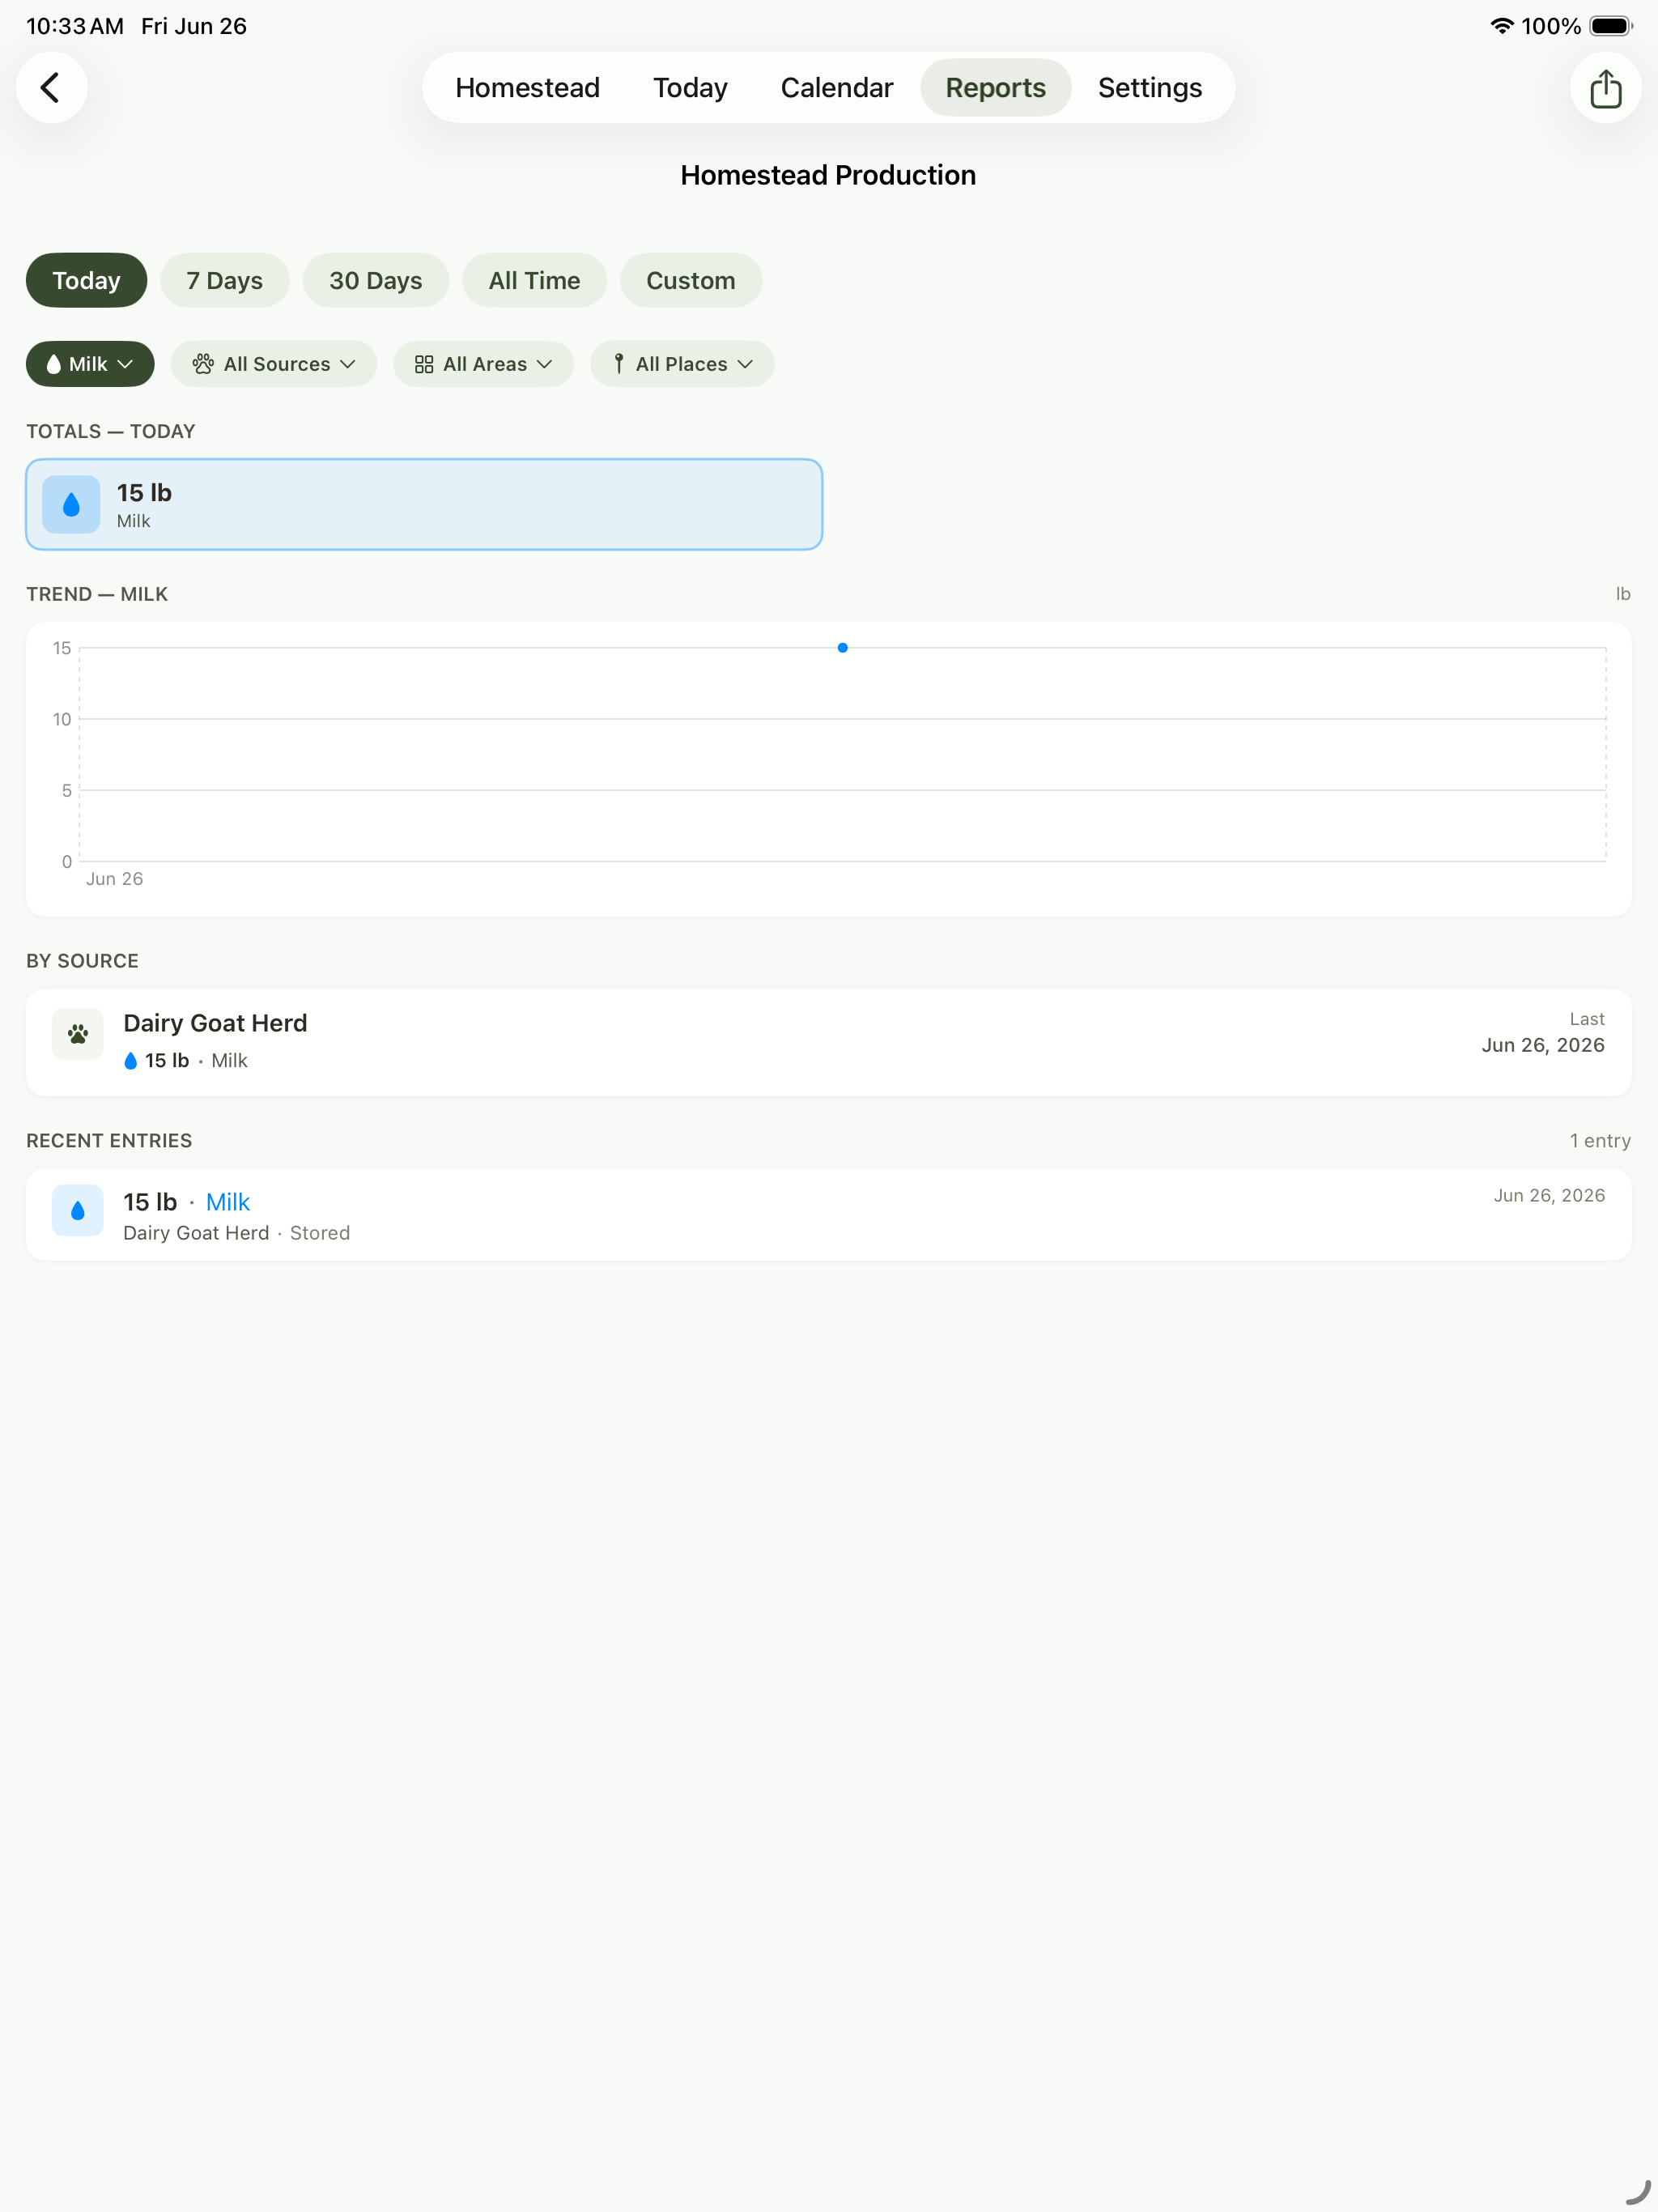Click the paw icon beside Dairy Goat Herd
The image size is (1658, 2212).
click(x=78, y=1034)
